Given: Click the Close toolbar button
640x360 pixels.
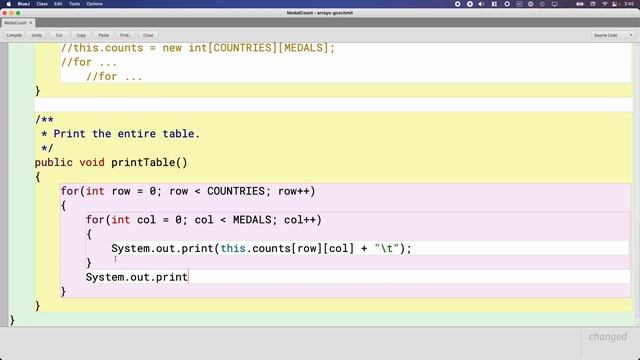Looking at the screenshot, I should 148,35.
